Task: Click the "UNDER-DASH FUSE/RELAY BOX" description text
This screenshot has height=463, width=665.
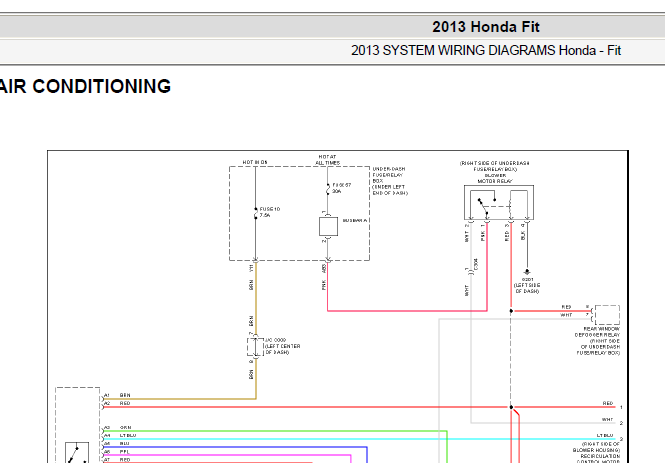Action: 390,181
